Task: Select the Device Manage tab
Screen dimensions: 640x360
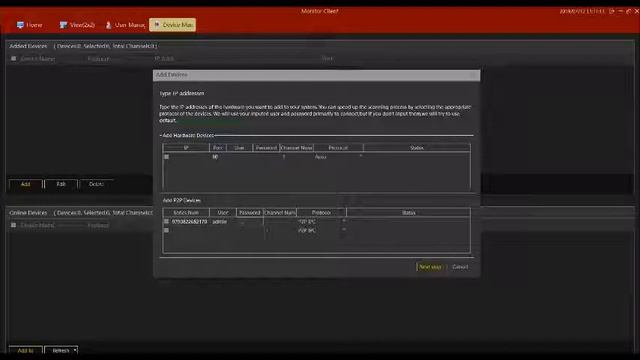Action: [173, 25]
